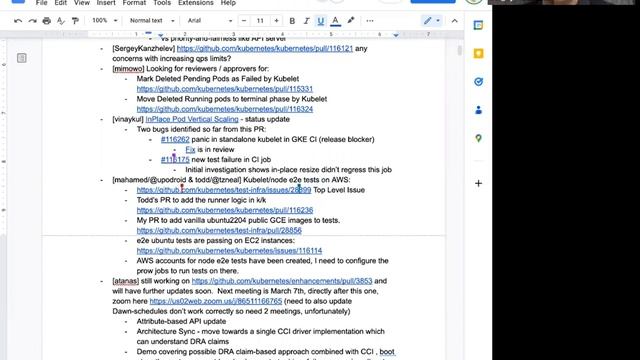Open the Tools menu
The width and height of the screenshot is (640, 360).
tap(162, 3)
